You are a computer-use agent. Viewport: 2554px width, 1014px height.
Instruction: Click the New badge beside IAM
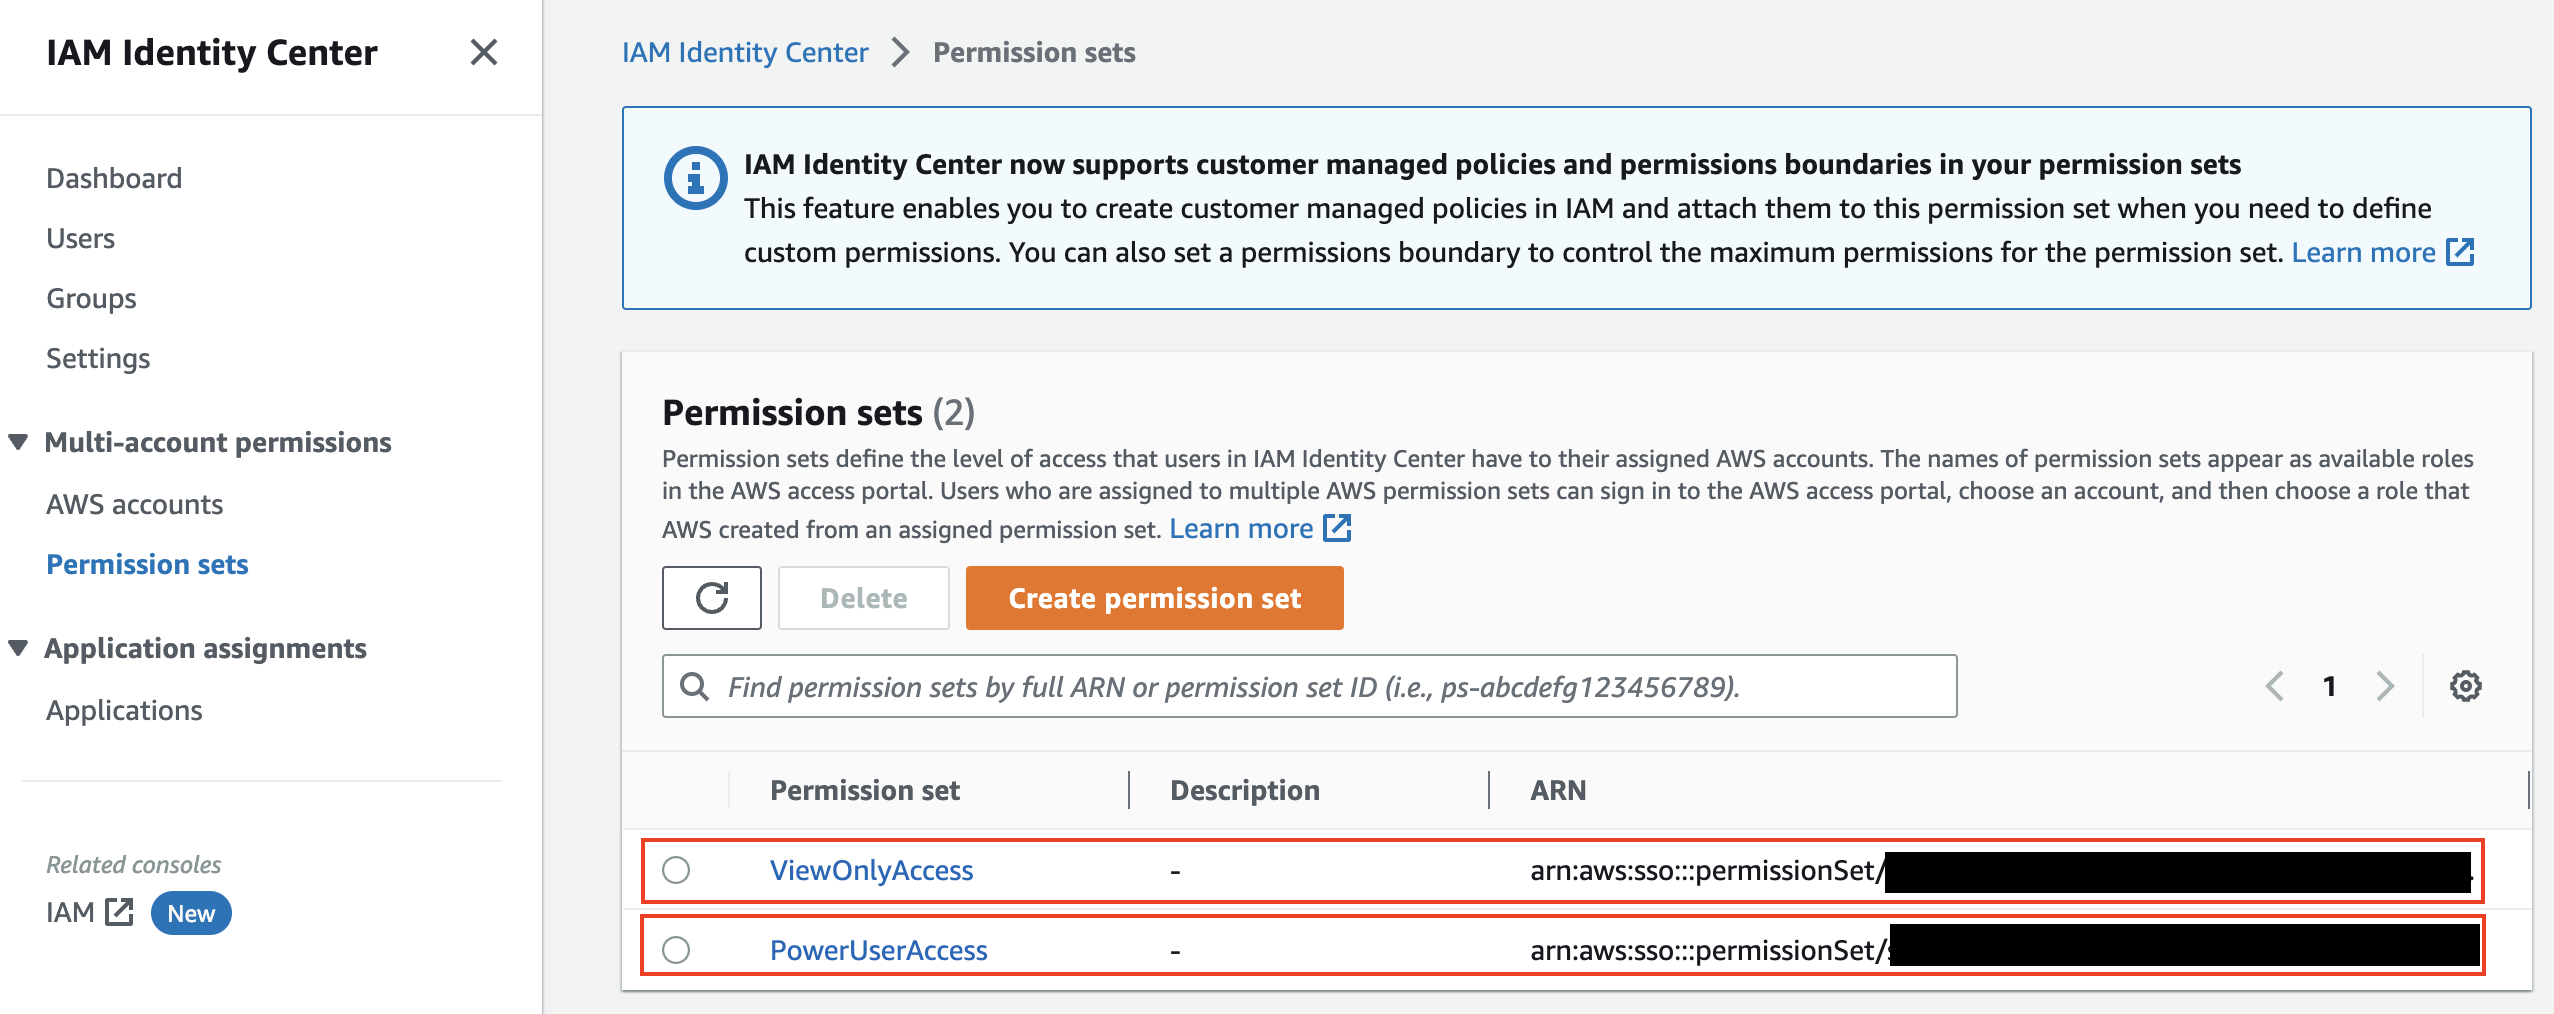point(191,913)
